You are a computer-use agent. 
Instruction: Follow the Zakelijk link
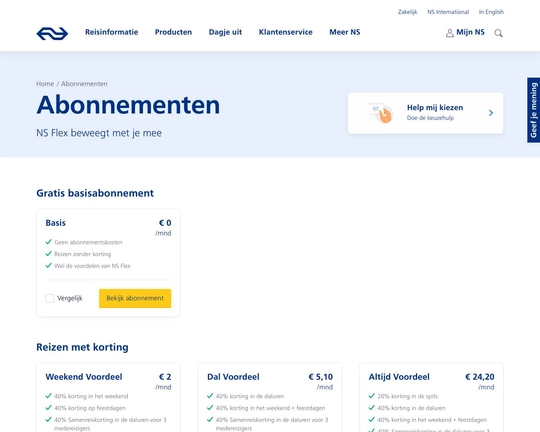click(407, 12)
